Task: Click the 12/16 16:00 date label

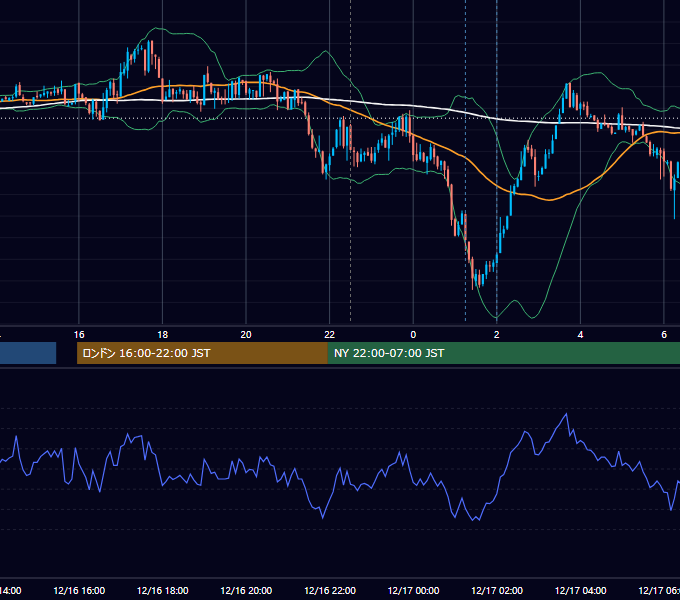Action: tap(79, 591)
